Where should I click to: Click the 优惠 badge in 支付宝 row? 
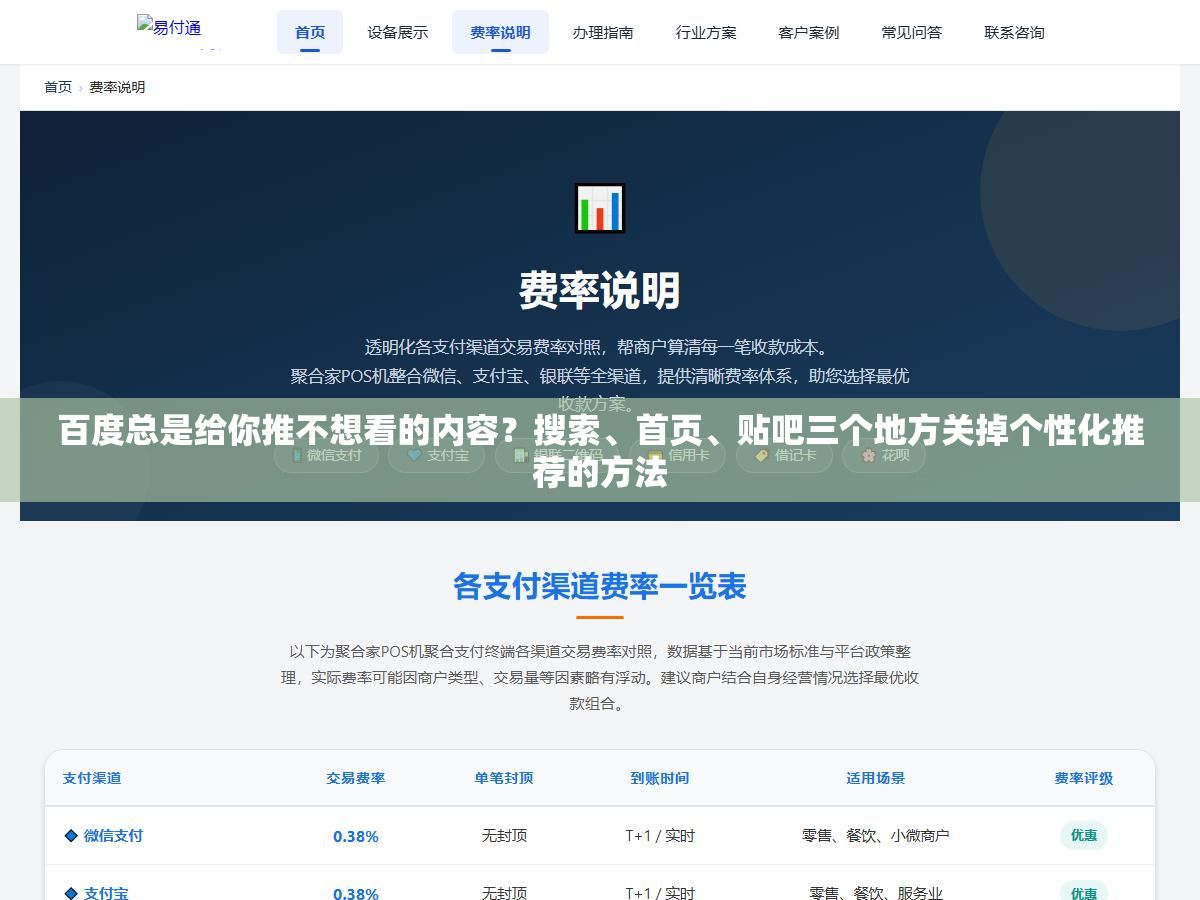(x=1084, y=892)
